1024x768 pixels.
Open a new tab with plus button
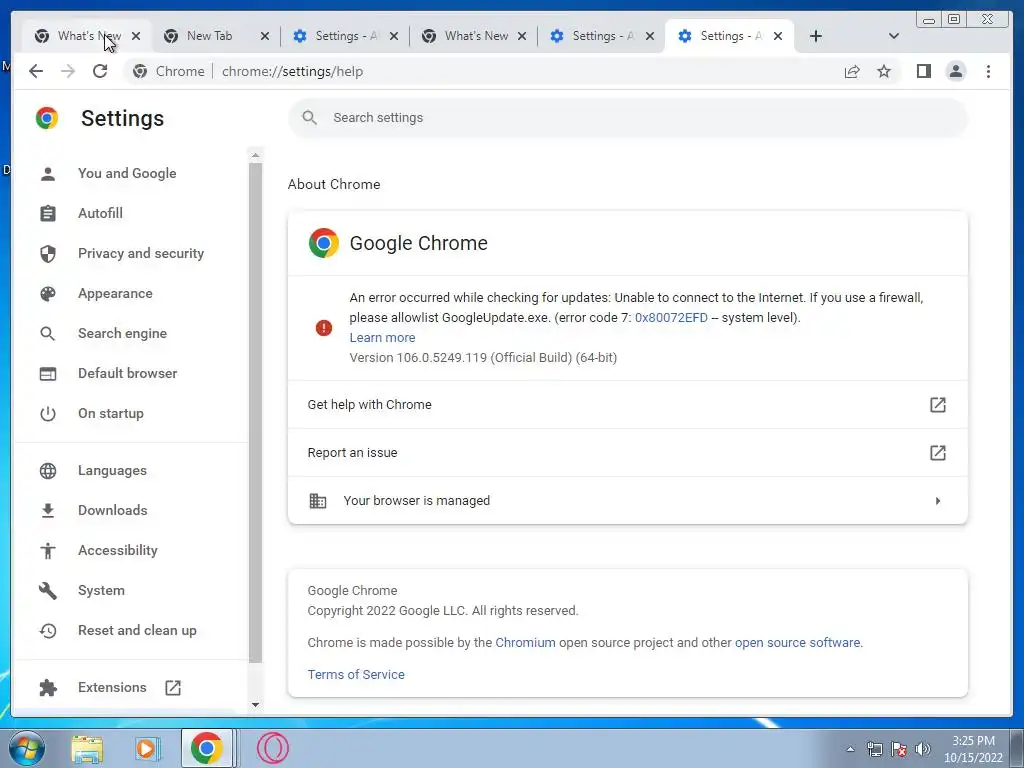click(816, 36)
